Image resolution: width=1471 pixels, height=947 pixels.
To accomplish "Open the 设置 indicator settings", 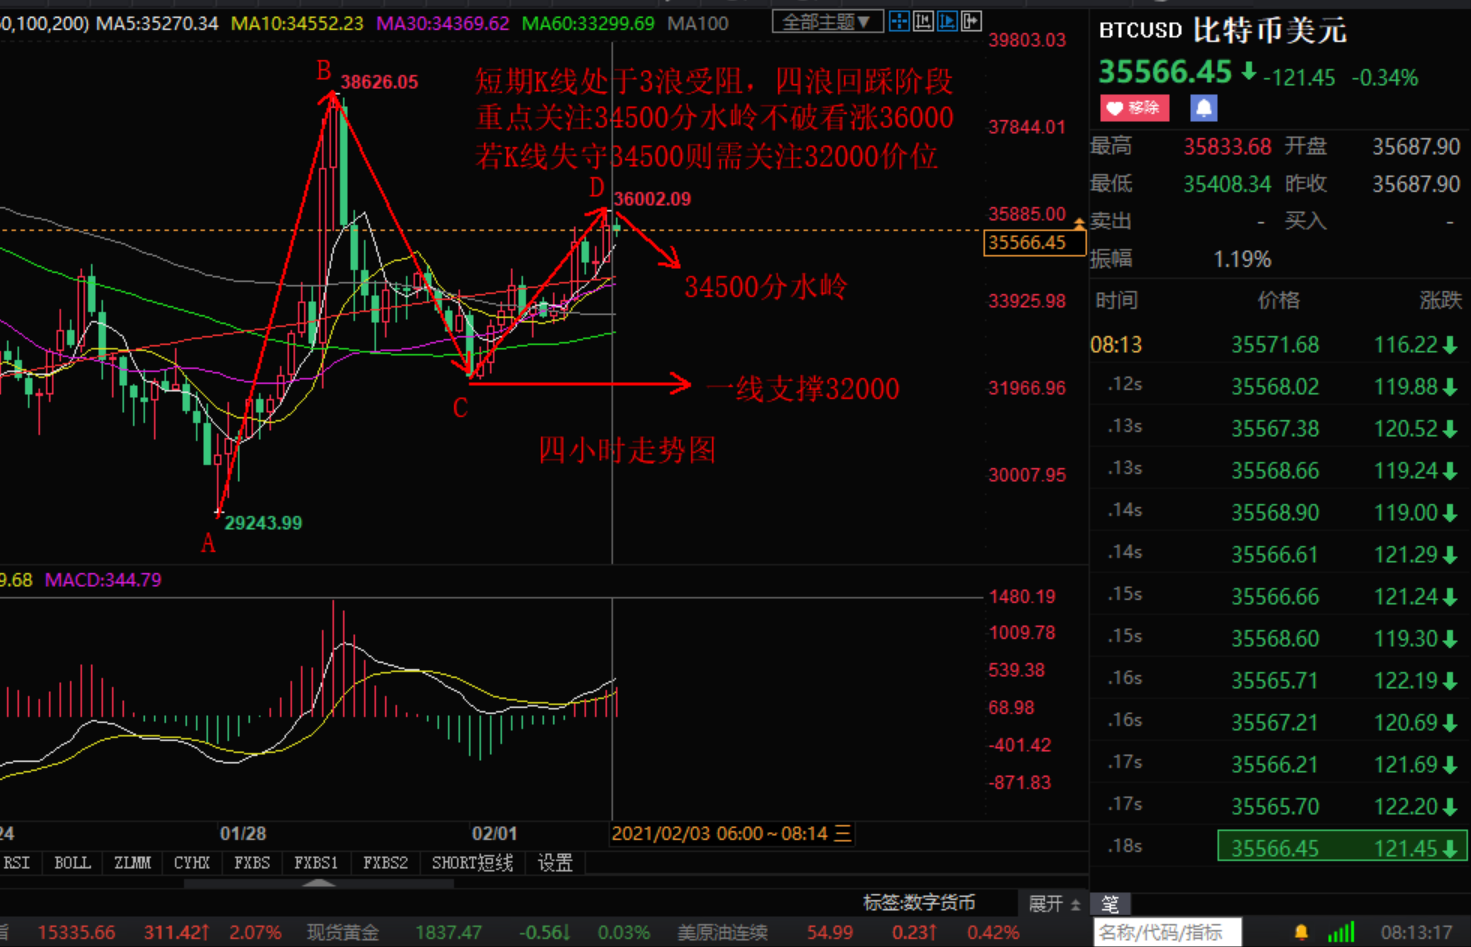I will tap(555, 863).
